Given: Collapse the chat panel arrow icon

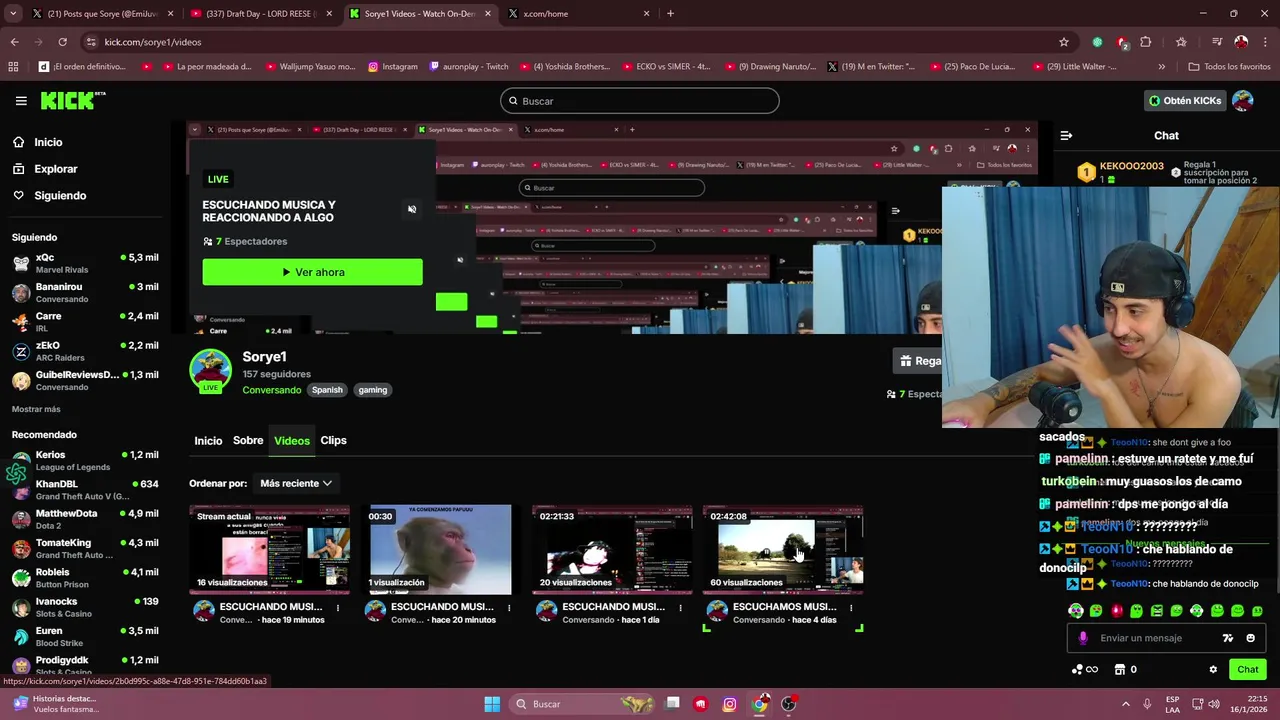Looking at the screenshot, I should 1066,135.
